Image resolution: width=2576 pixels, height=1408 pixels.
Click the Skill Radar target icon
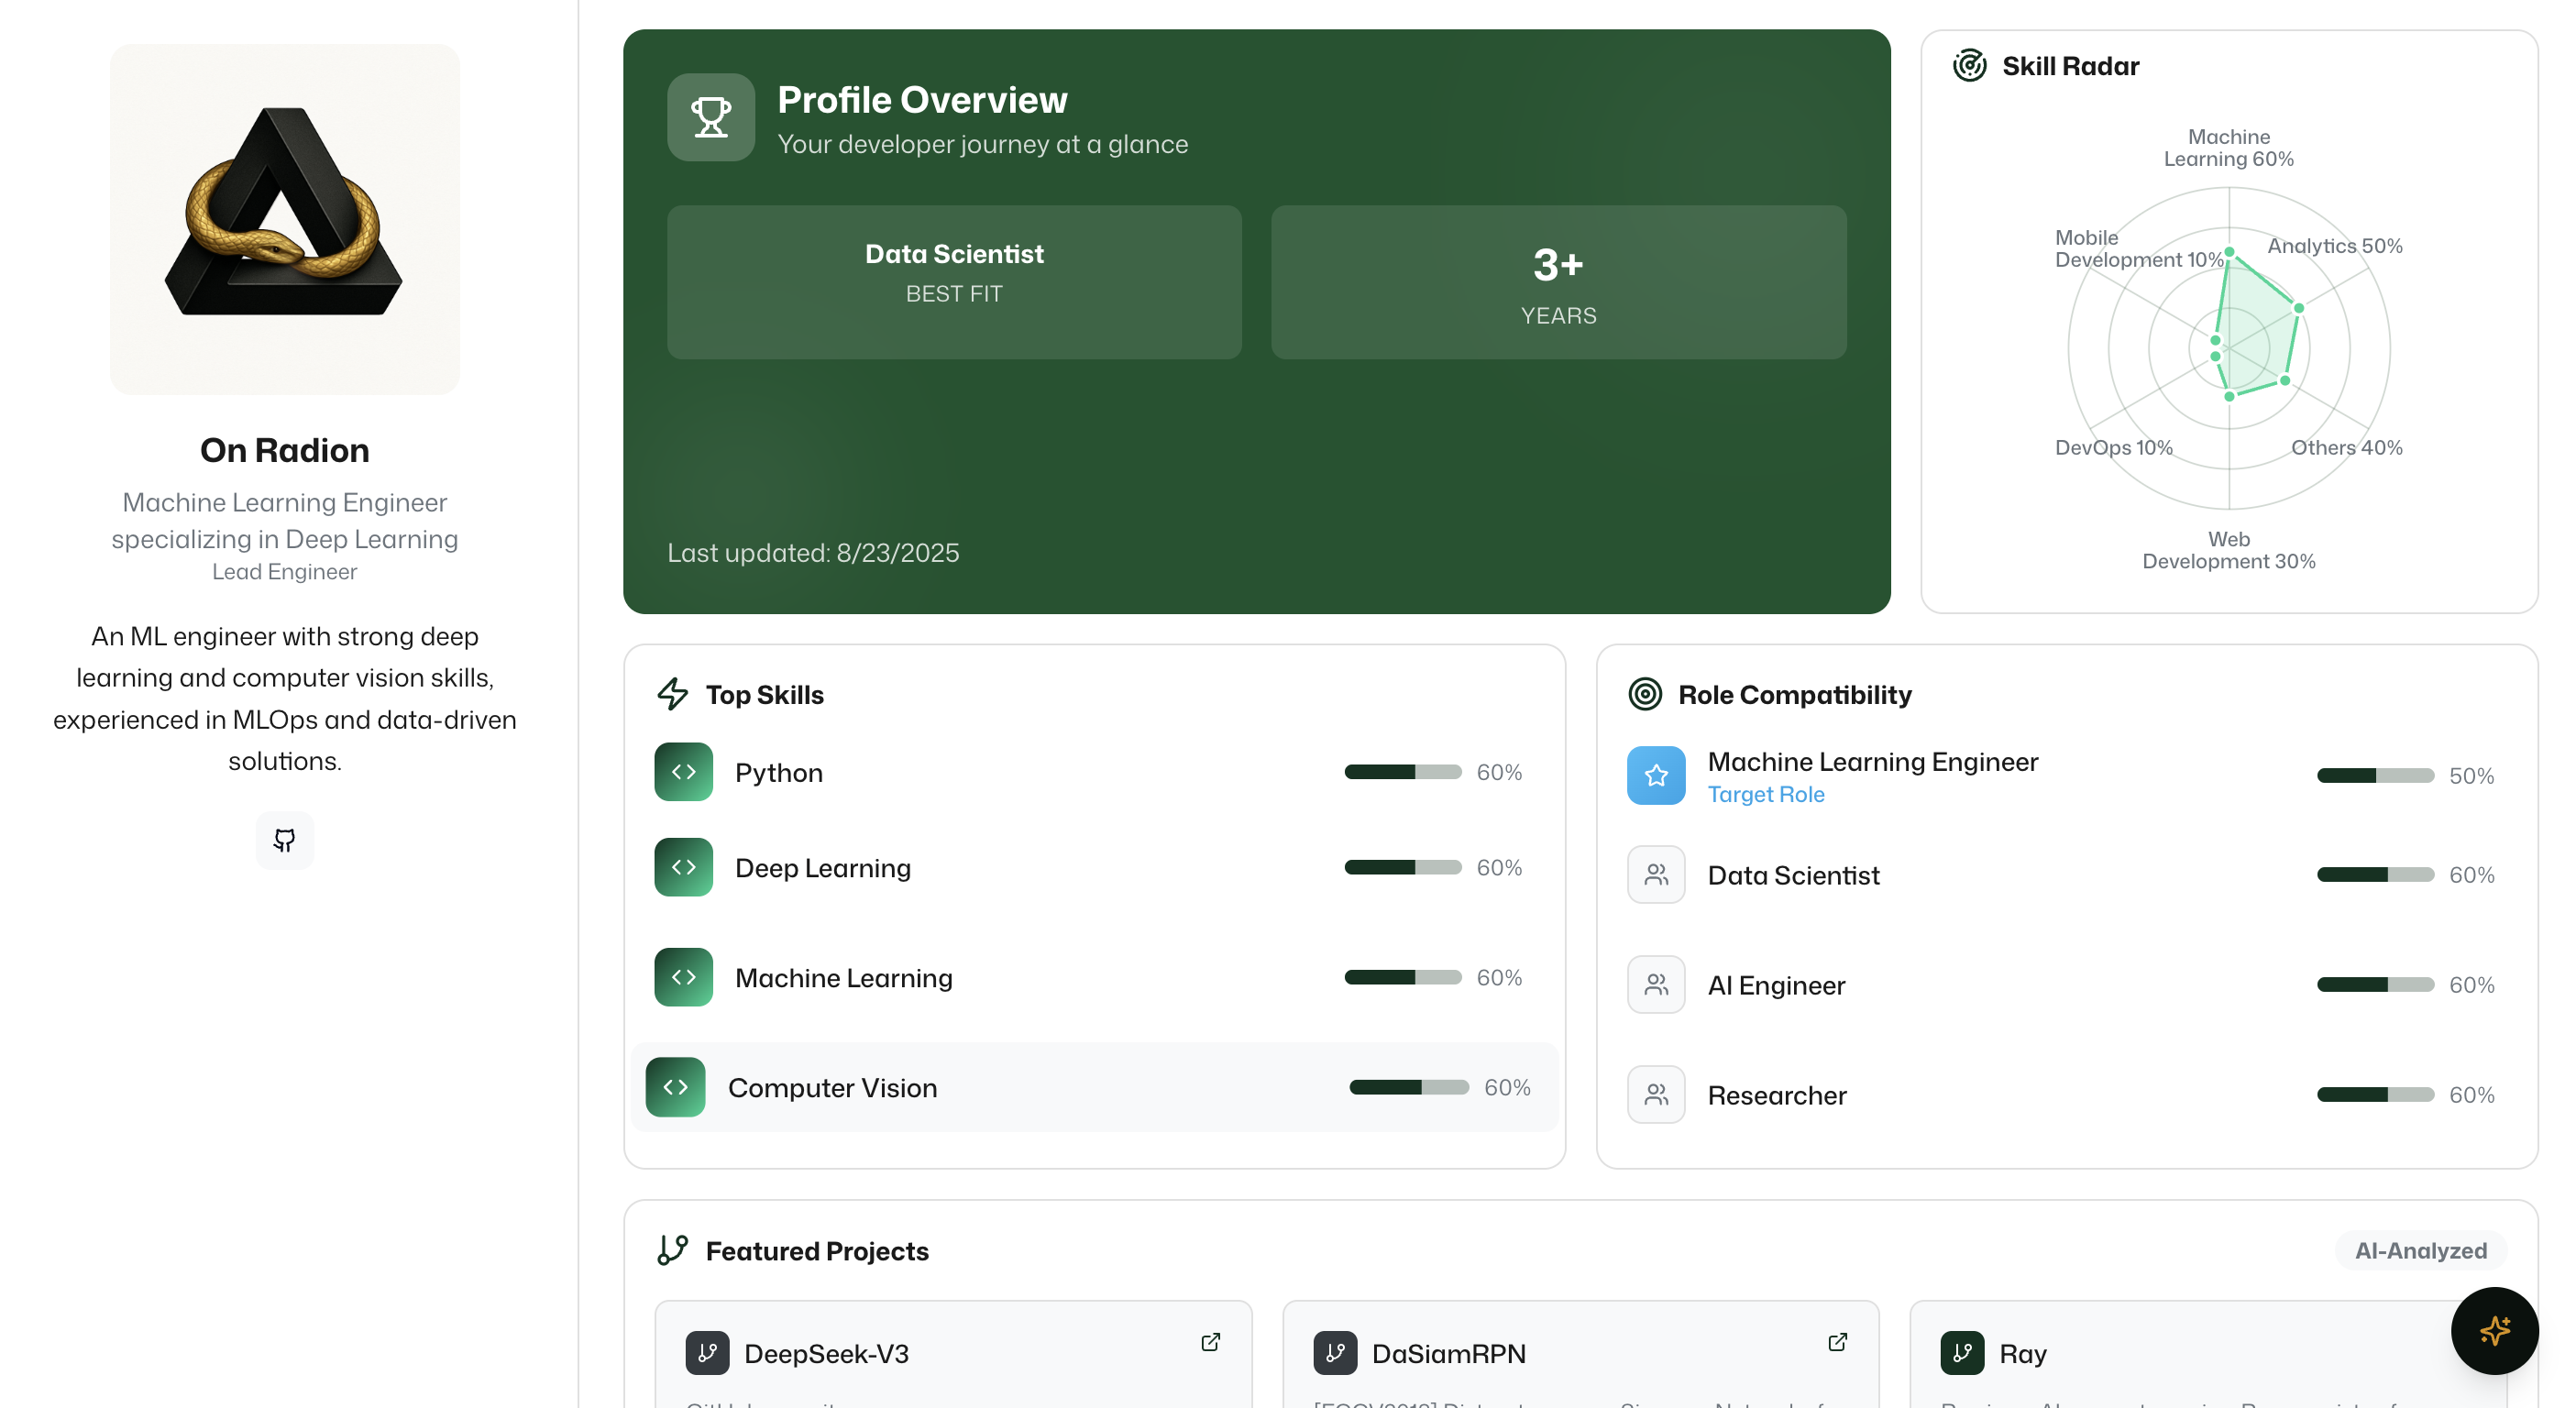[1969, 66]
